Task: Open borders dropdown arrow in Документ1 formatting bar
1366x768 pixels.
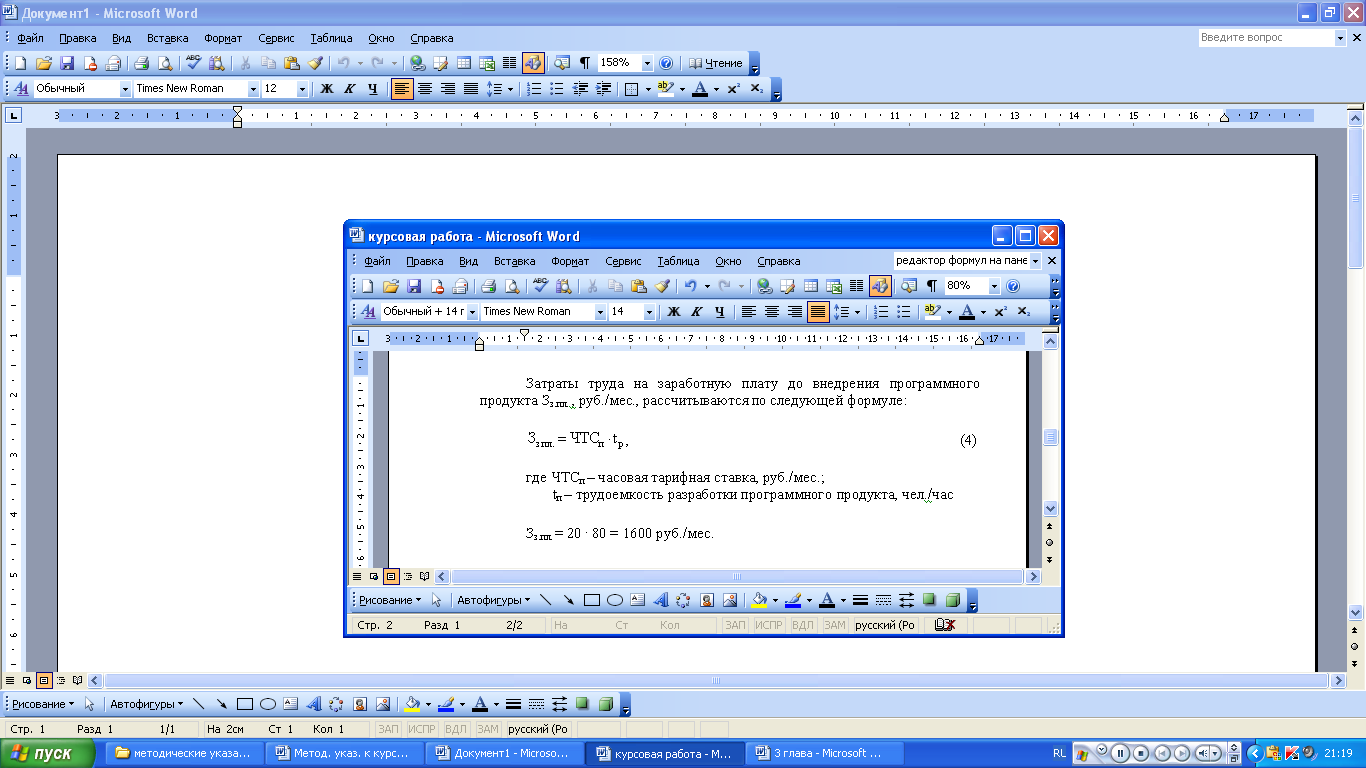Action: point(648,89)
